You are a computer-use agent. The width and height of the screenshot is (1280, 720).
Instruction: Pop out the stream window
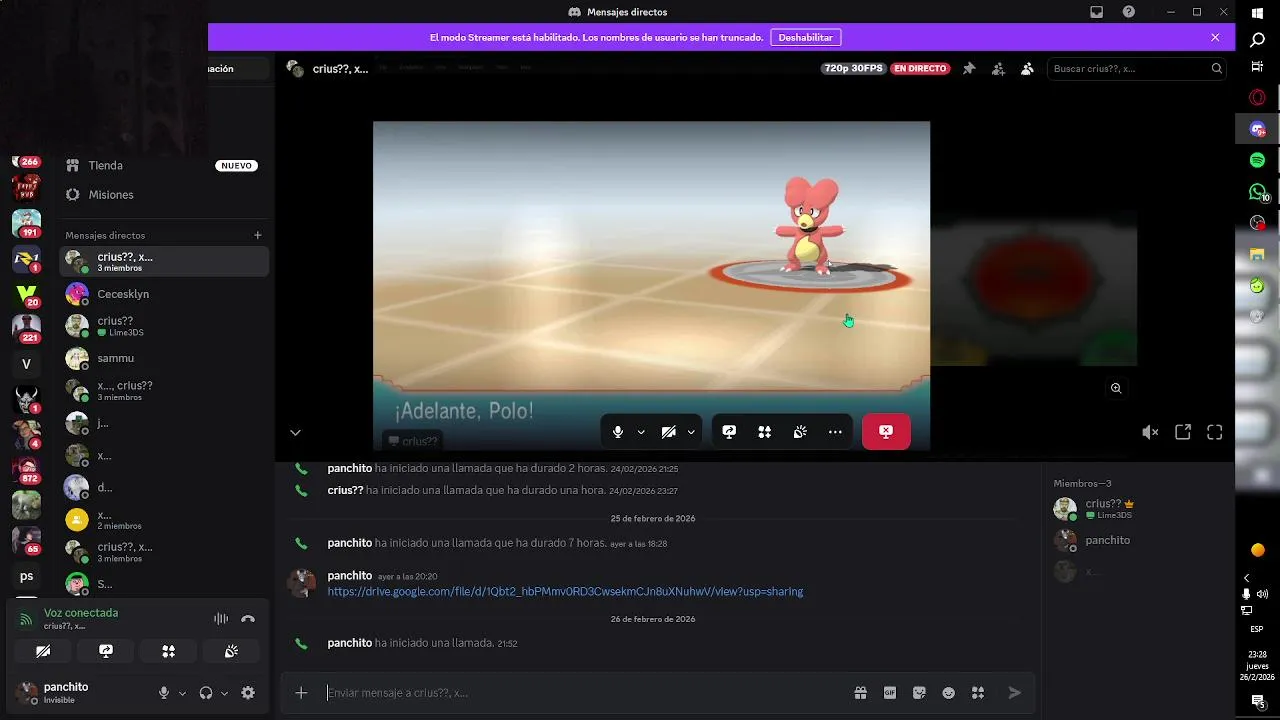coord(1183,432)
